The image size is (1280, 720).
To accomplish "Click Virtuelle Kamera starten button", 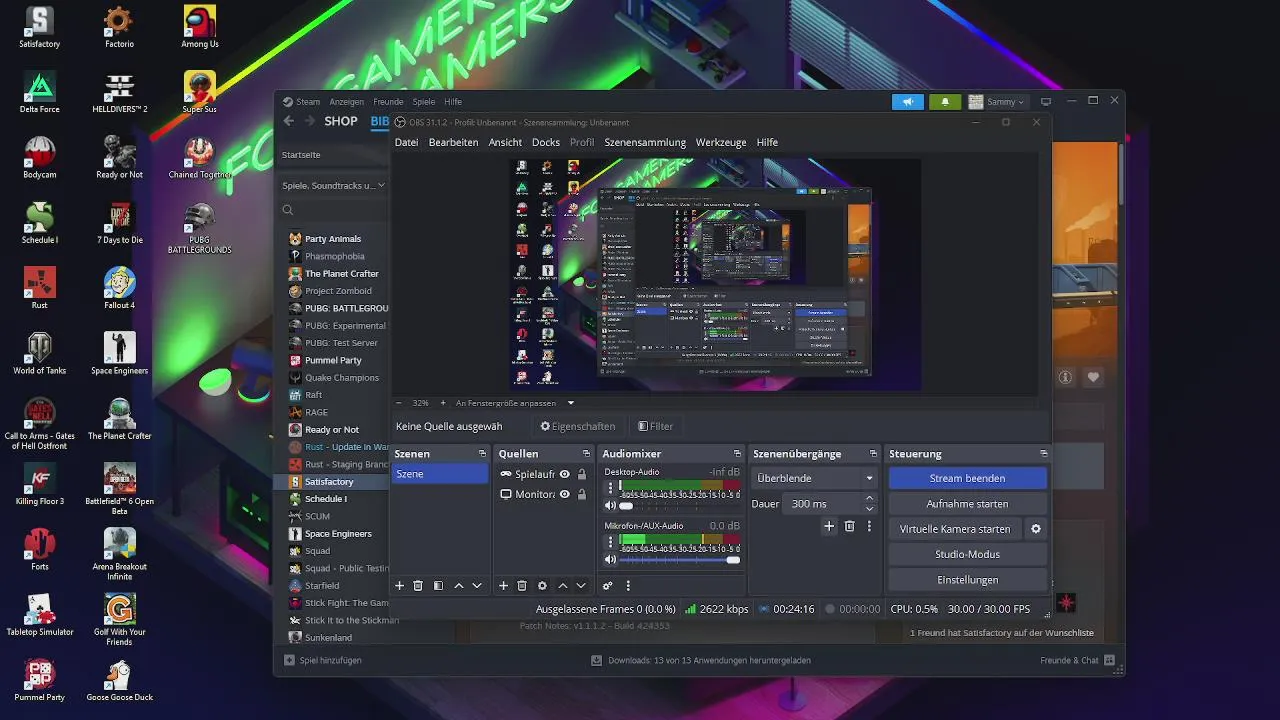I will click(x=955, y=529).
